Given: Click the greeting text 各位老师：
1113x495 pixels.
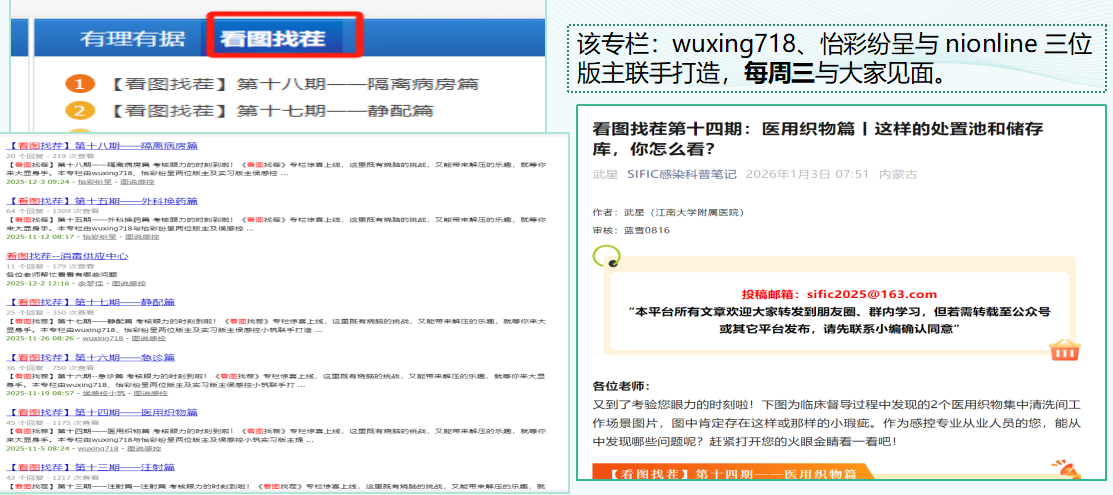Looking at the screenshot, I should point(621,386).
